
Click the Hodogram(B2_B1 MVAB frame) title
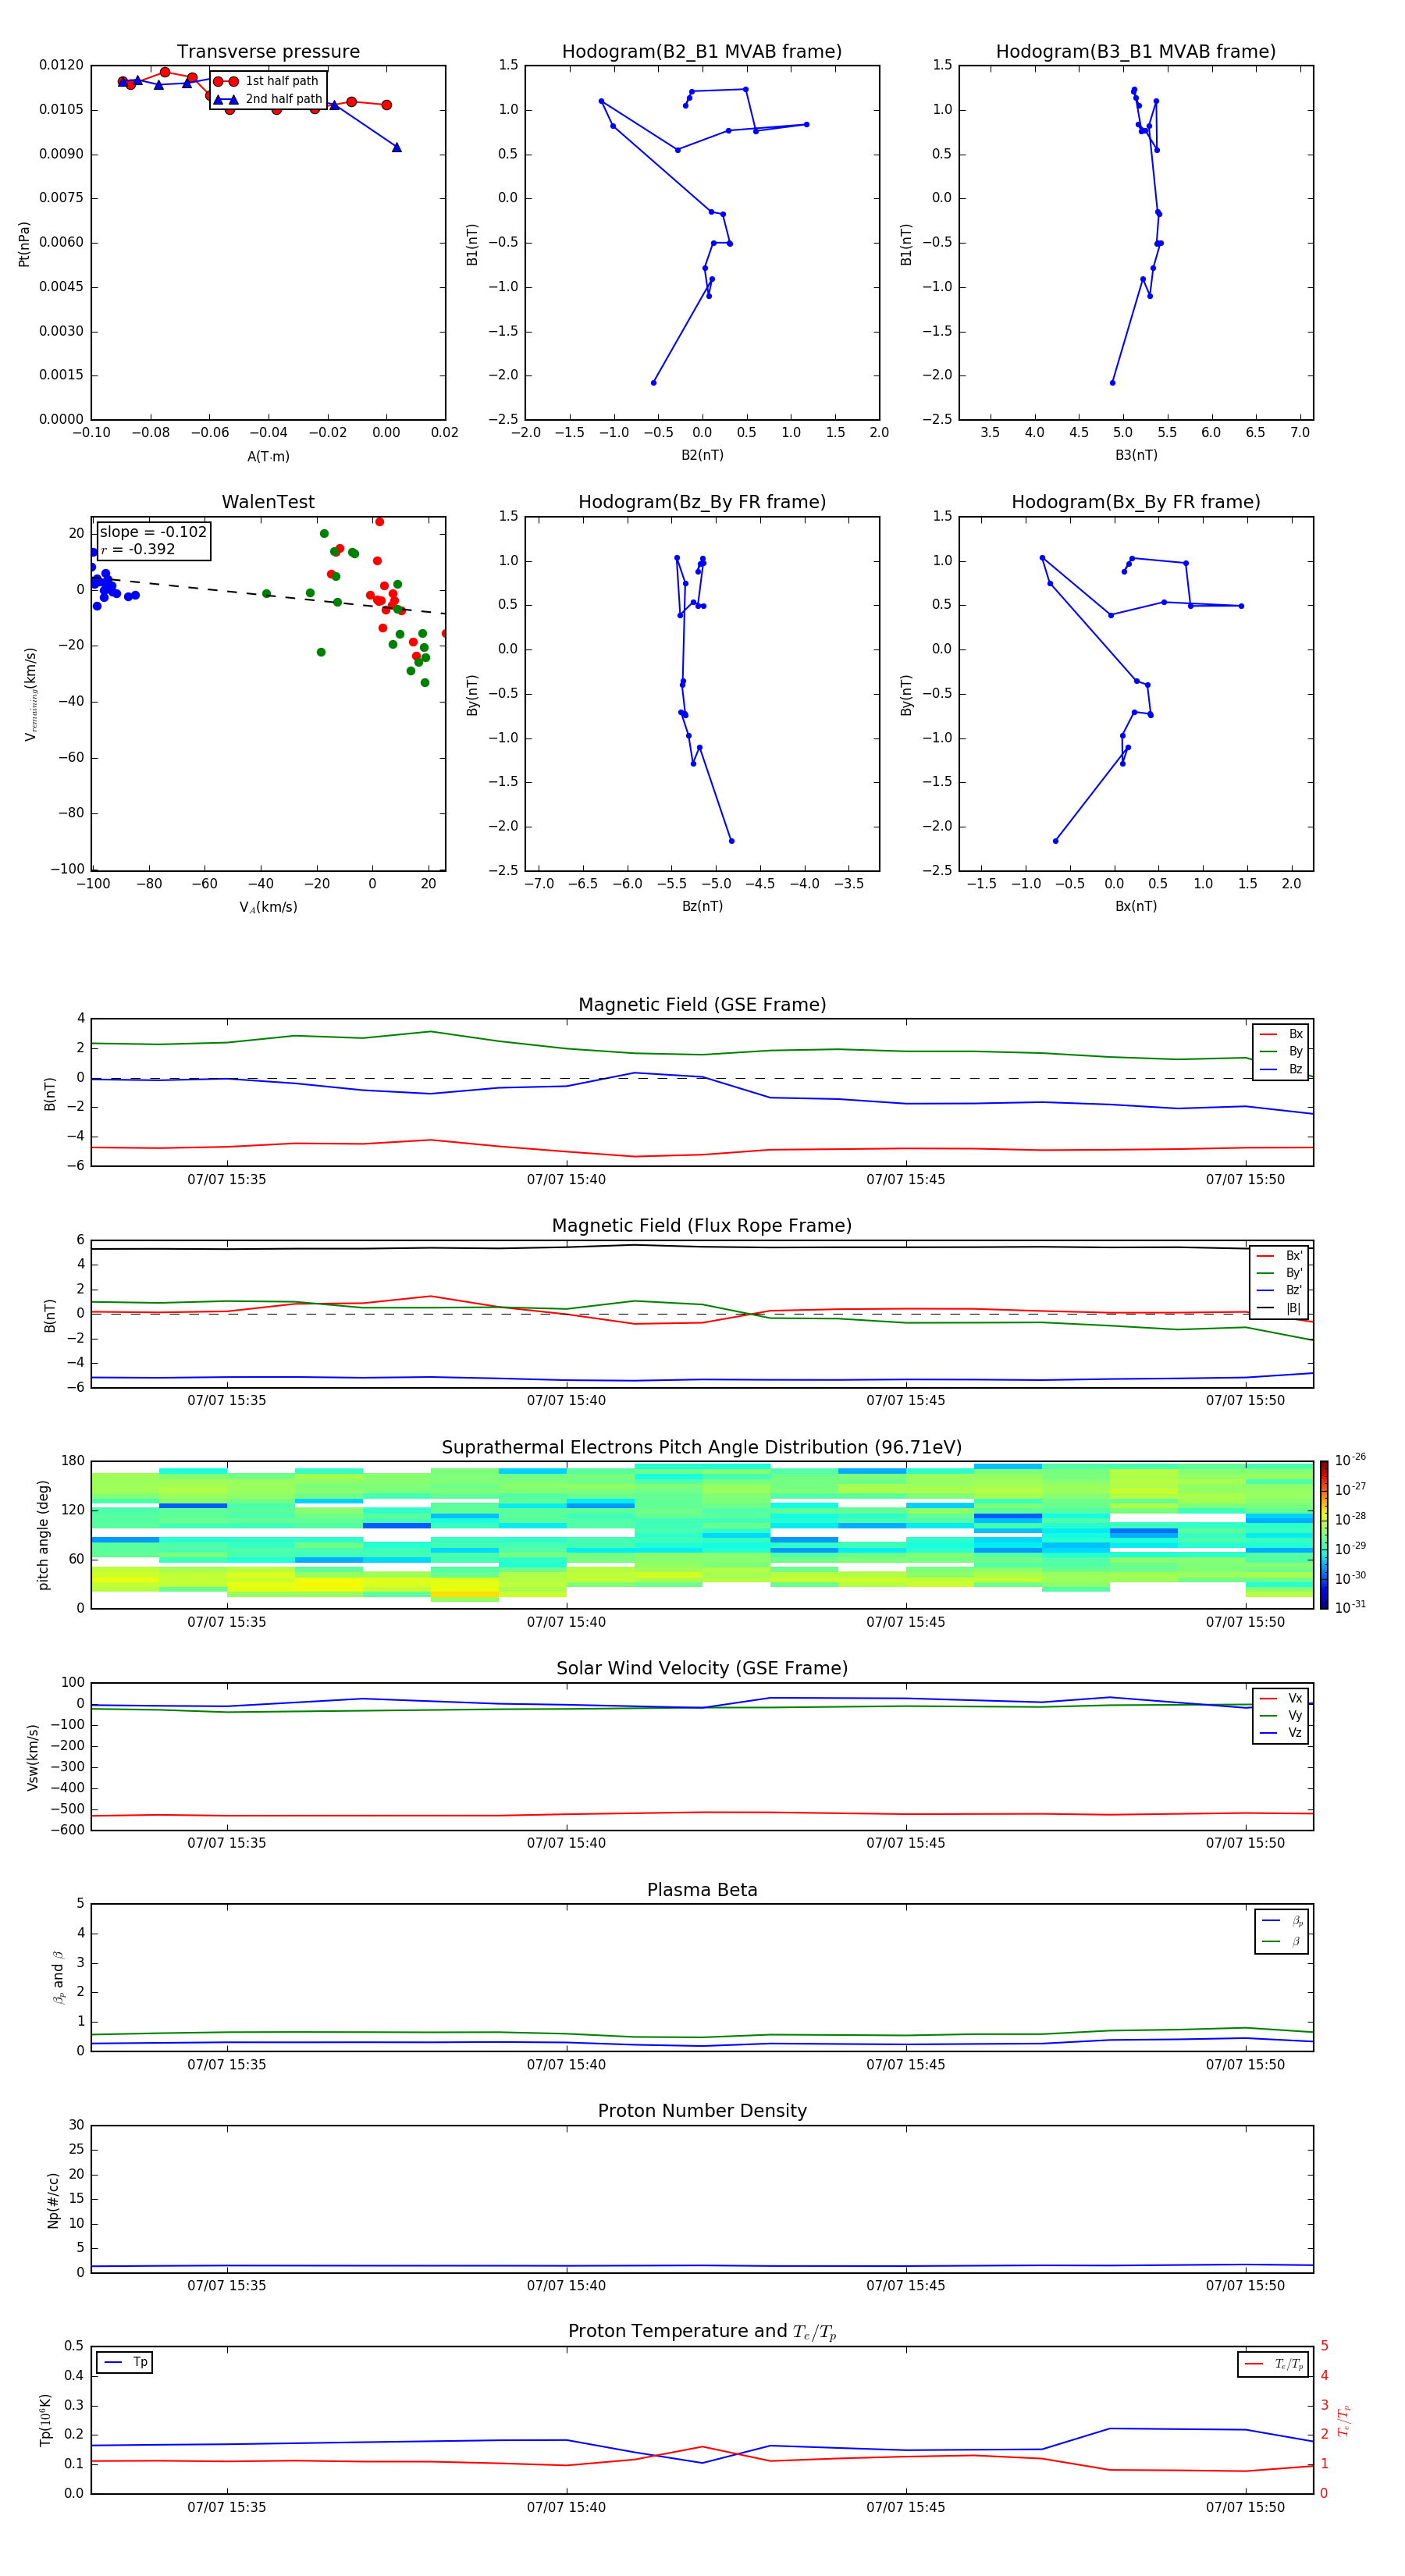click(x=702, y=52)
